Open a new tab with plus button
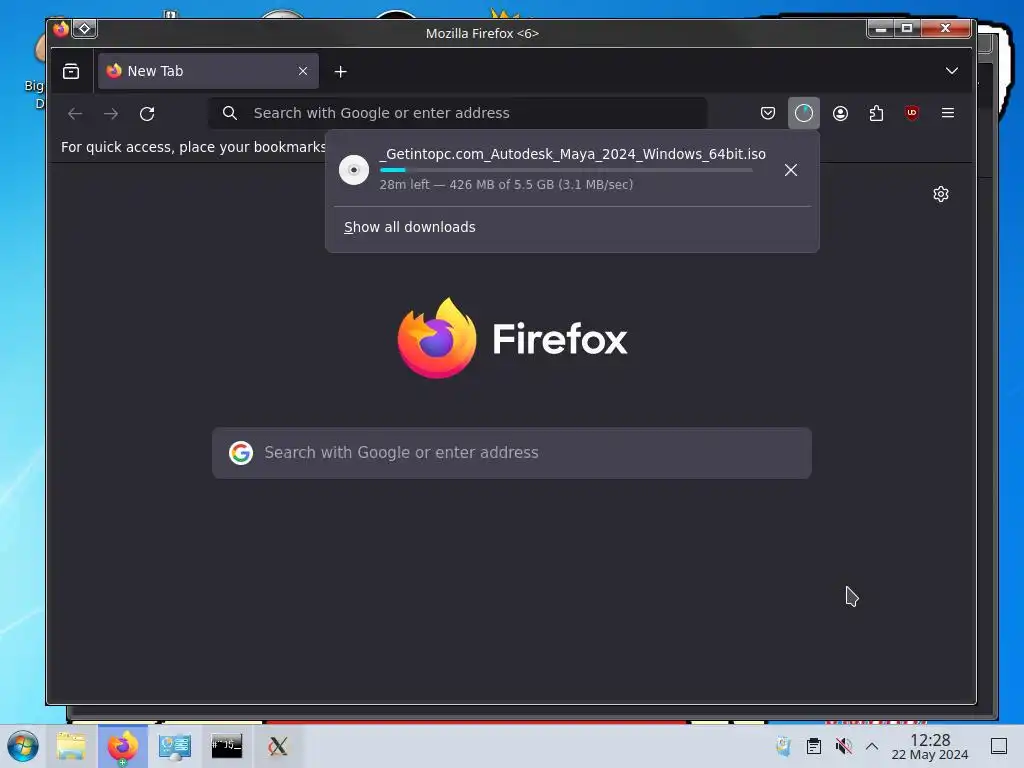1024x768 pixels. (x=340, y=72)
